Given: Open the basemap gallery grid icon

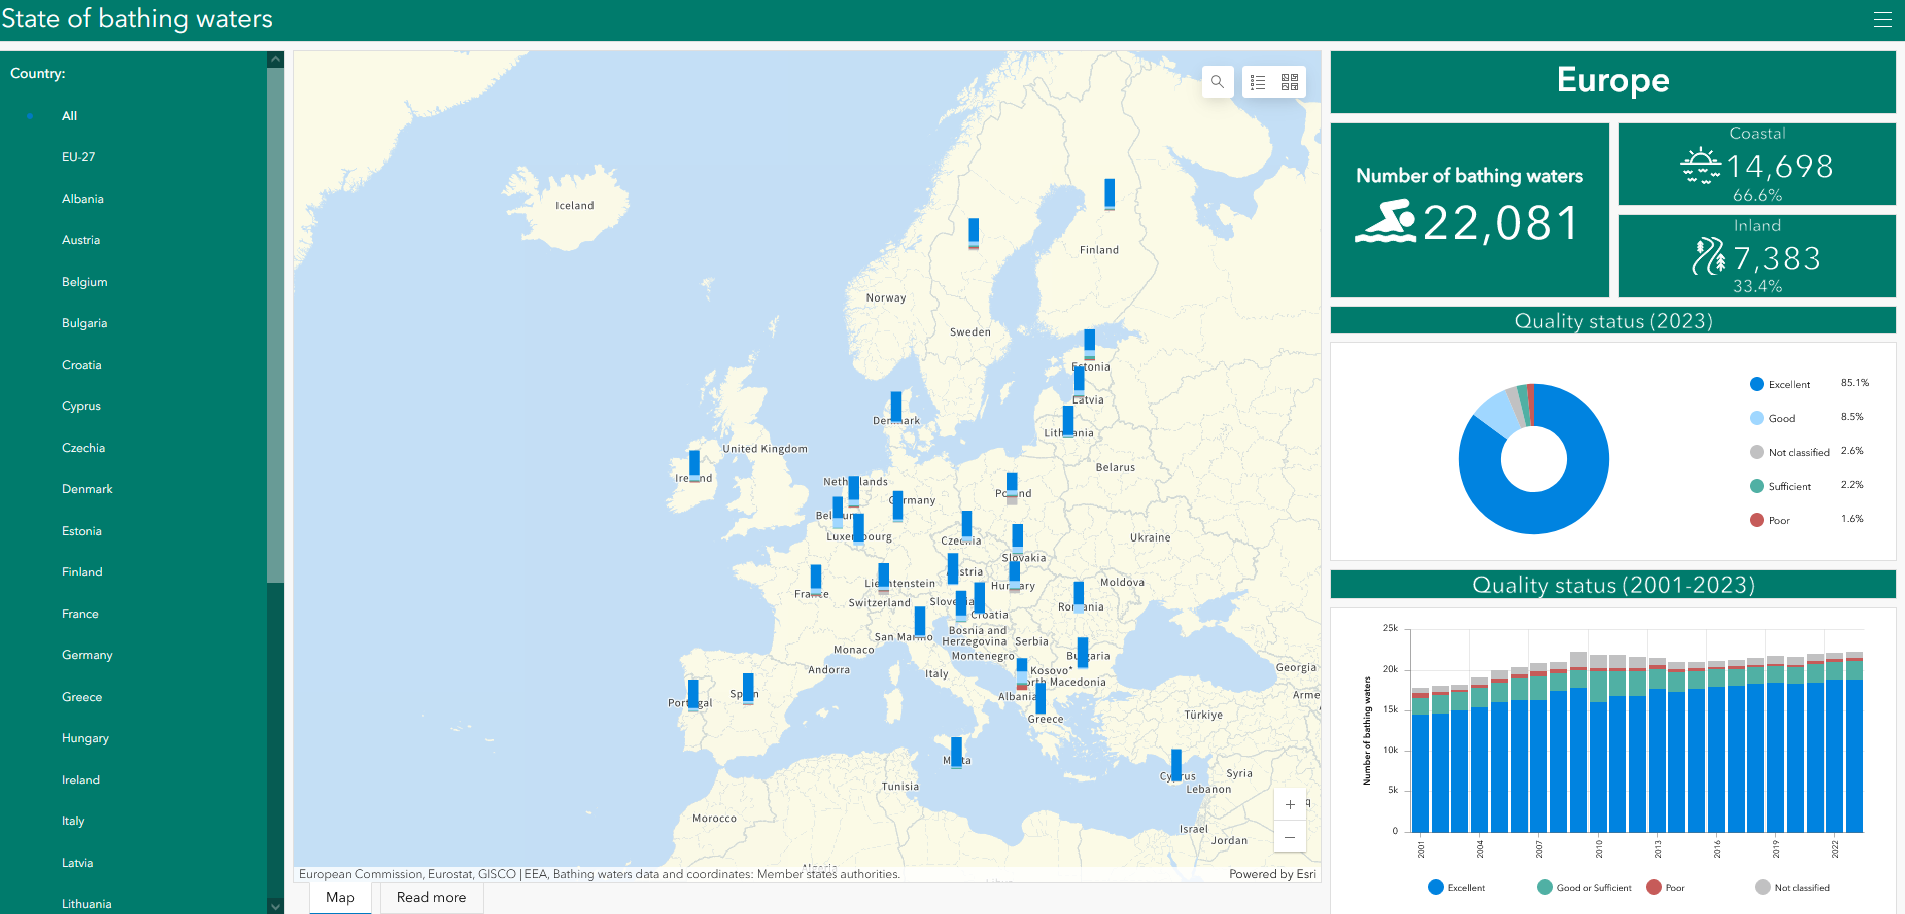Looking at the screenshot, I should point(1290,82).
